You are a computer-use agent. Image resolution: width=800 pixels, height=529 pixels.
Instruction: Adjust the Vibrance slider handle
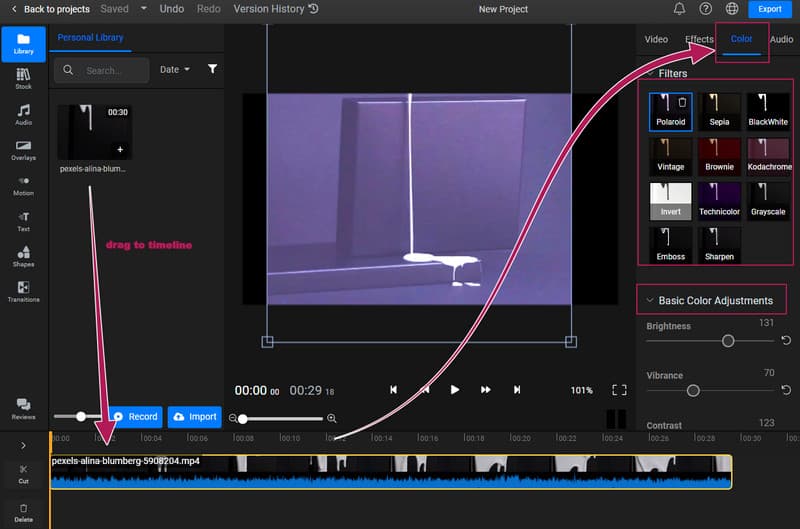point(692,391)
